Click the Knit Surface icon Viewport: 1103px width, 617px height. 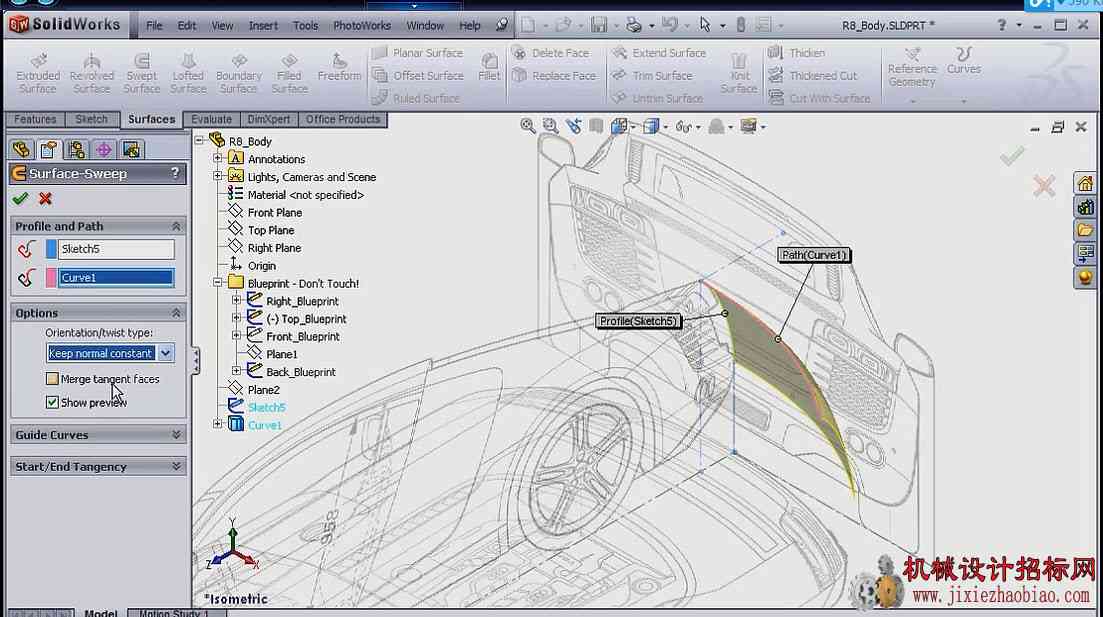coord(739,72)
